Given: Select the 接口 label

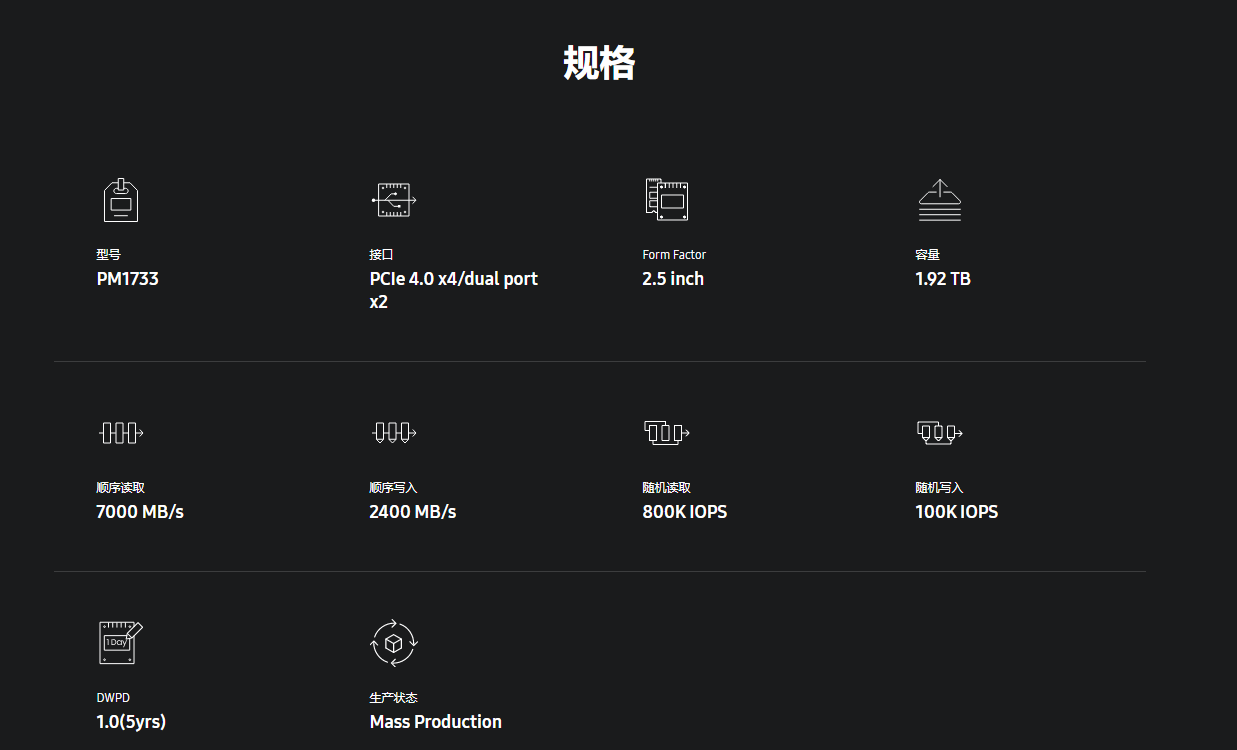Looking at the screenshot, I should (x=382, y=255).
